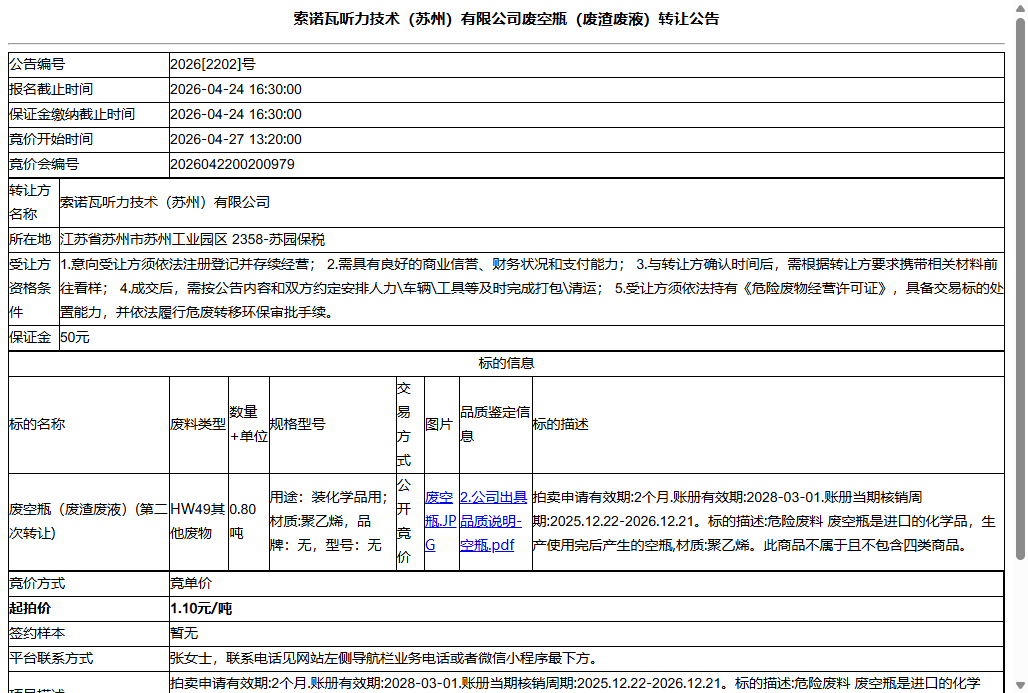Click the scrollbar down arrow
Viewport: 1028px width, 693px height.
pyautogui.click(x=1020, y=686)
